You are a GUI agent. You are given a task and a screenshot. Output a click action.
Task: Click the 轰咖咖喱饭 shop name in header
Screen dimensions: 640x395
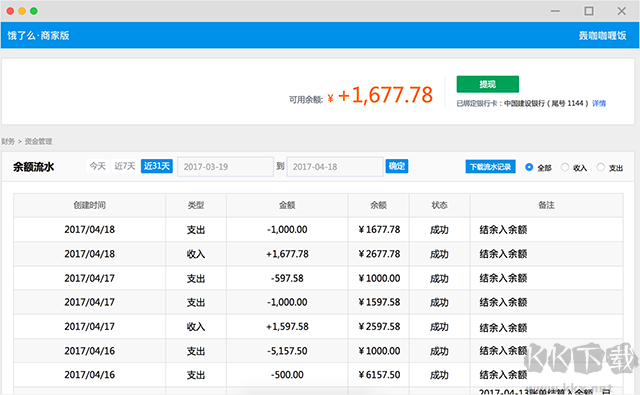[x=602, y=36]
